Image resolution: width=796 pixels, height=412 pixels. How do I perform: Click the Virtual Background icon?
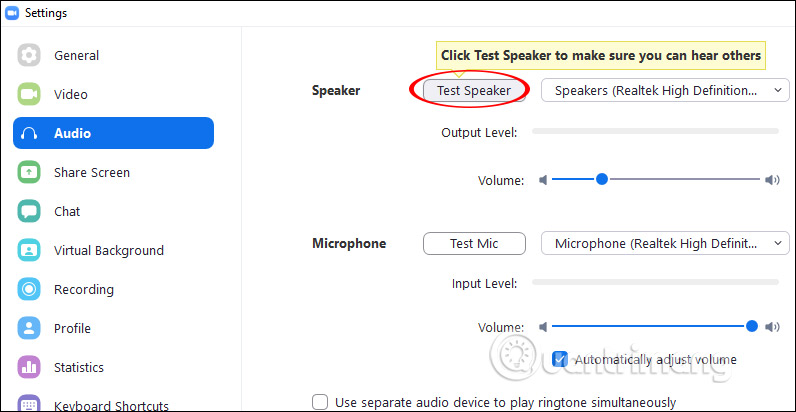(29, 250)
